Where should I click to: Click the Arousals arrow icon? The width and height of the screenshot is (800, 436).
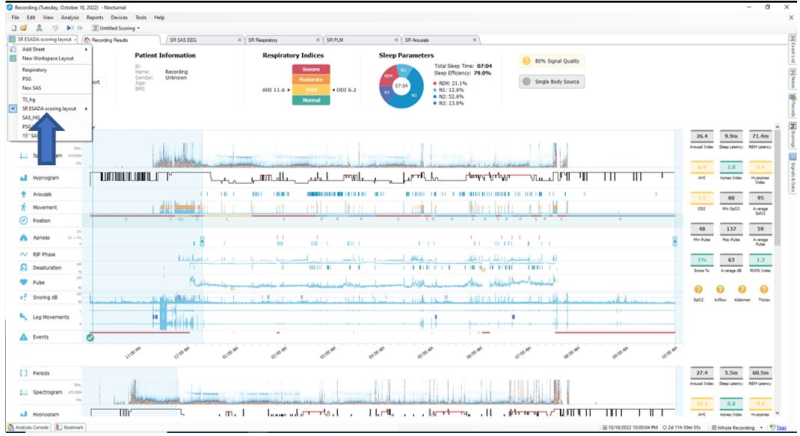point(23,194)
